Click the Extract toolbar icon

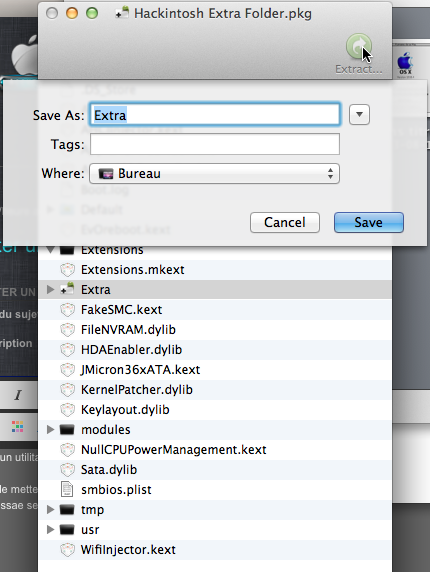359,46
